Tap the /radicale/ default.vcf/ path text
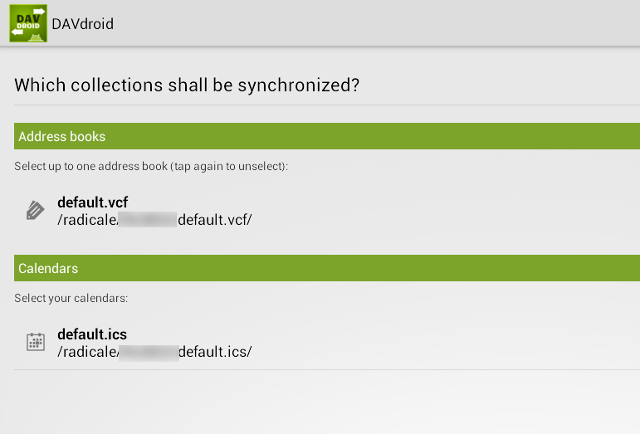This screenshot has width=640, height=434. coord(155,220)
